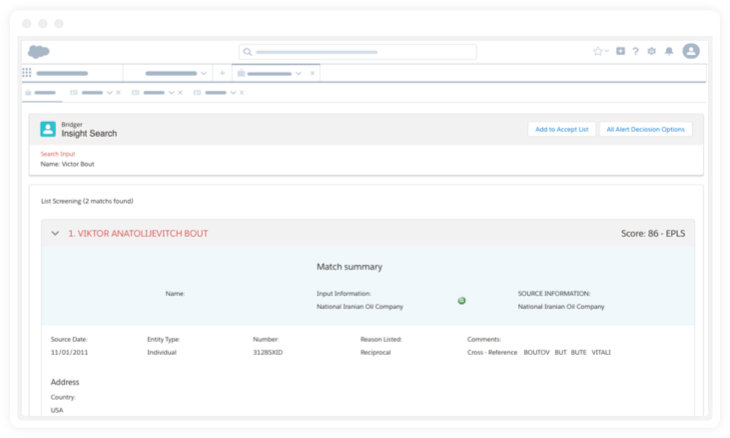Viewport: 730px width, 438px height.
Task: Click the Reason Listed value Reciprocal
Action: [x=375, y=352]
